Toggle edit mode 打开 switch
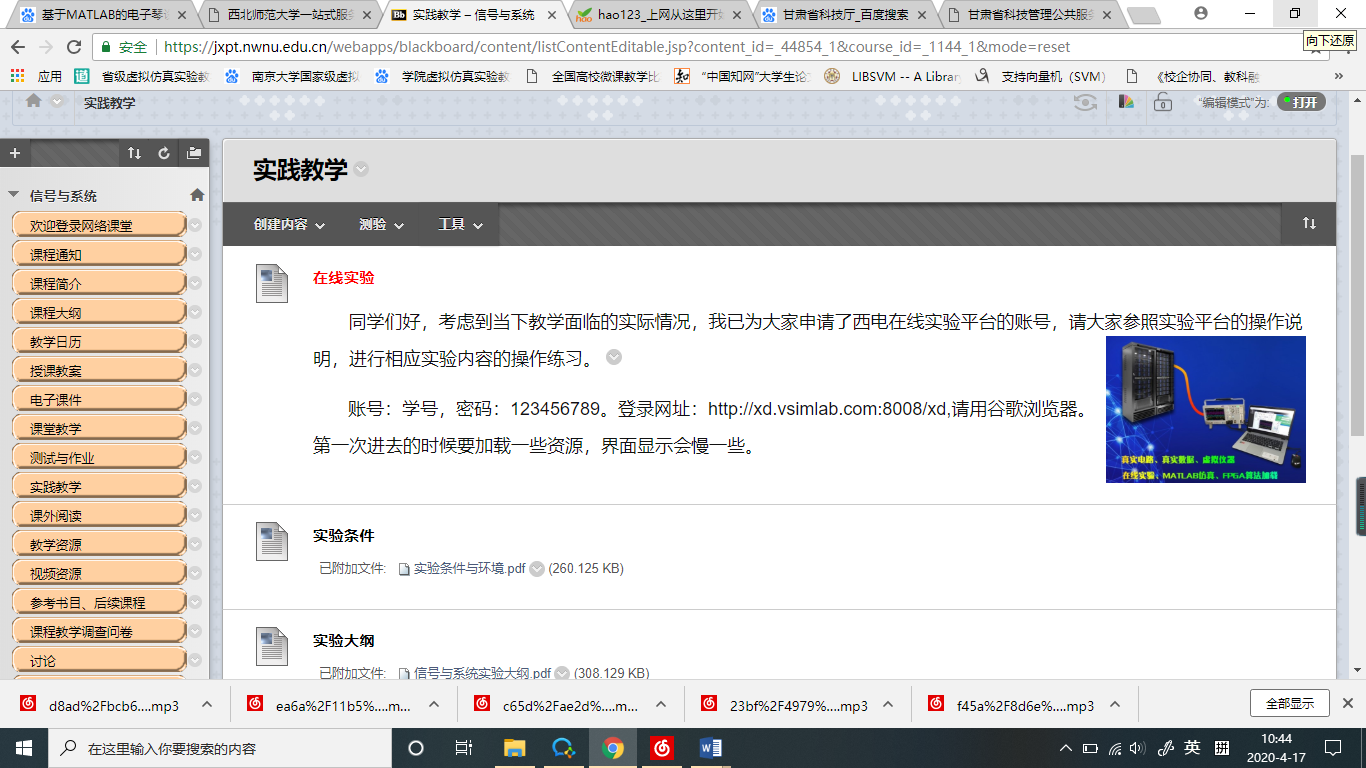 tap(1301, 102)
